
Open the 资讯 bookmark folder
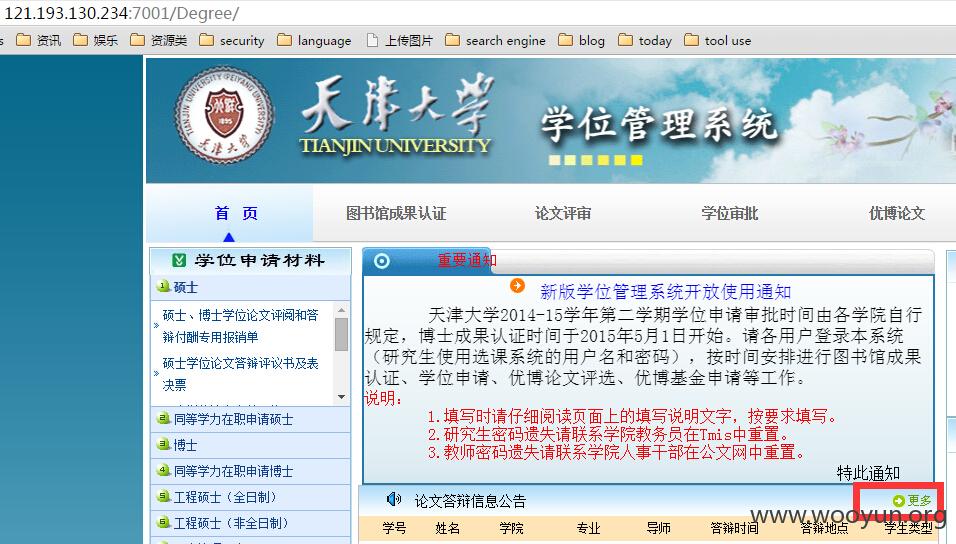pos(38,41)
